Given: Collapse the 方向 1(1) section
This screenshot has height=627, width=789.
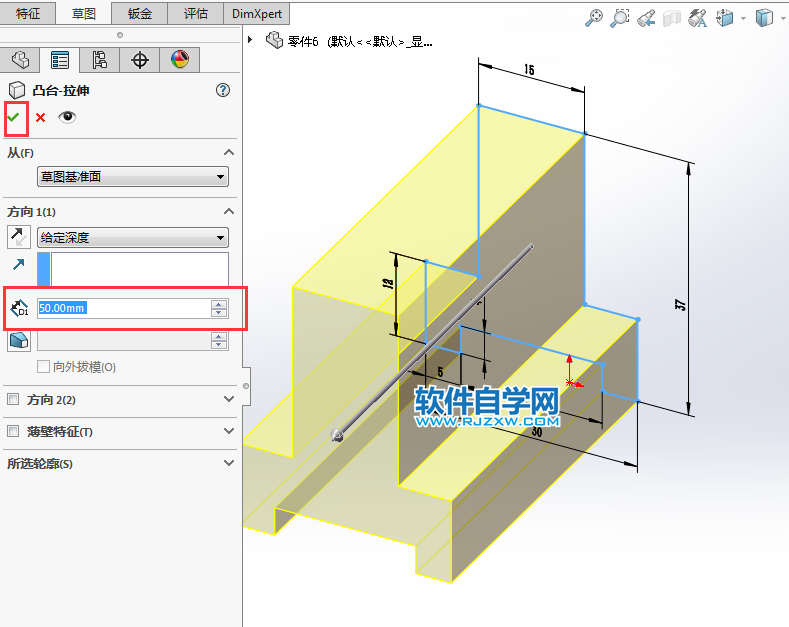Looking at the screenshot, I should coord(229,211).
